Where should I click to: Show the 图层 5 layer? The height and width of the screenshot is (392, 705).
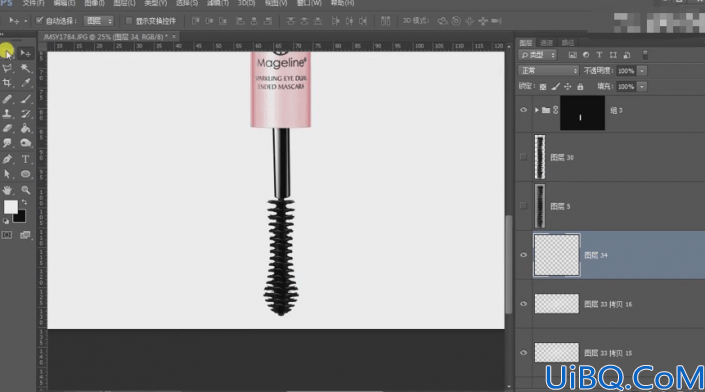(x=523, y=206)
